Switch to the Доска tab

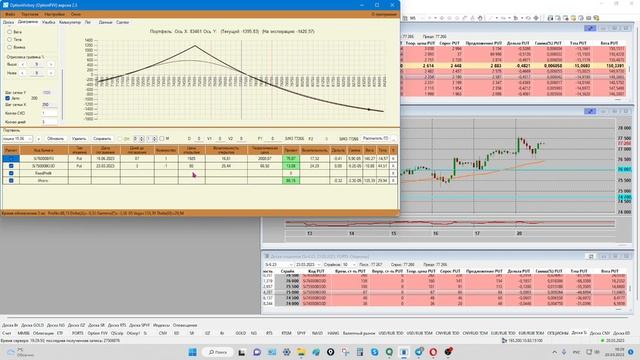point(8,22)
